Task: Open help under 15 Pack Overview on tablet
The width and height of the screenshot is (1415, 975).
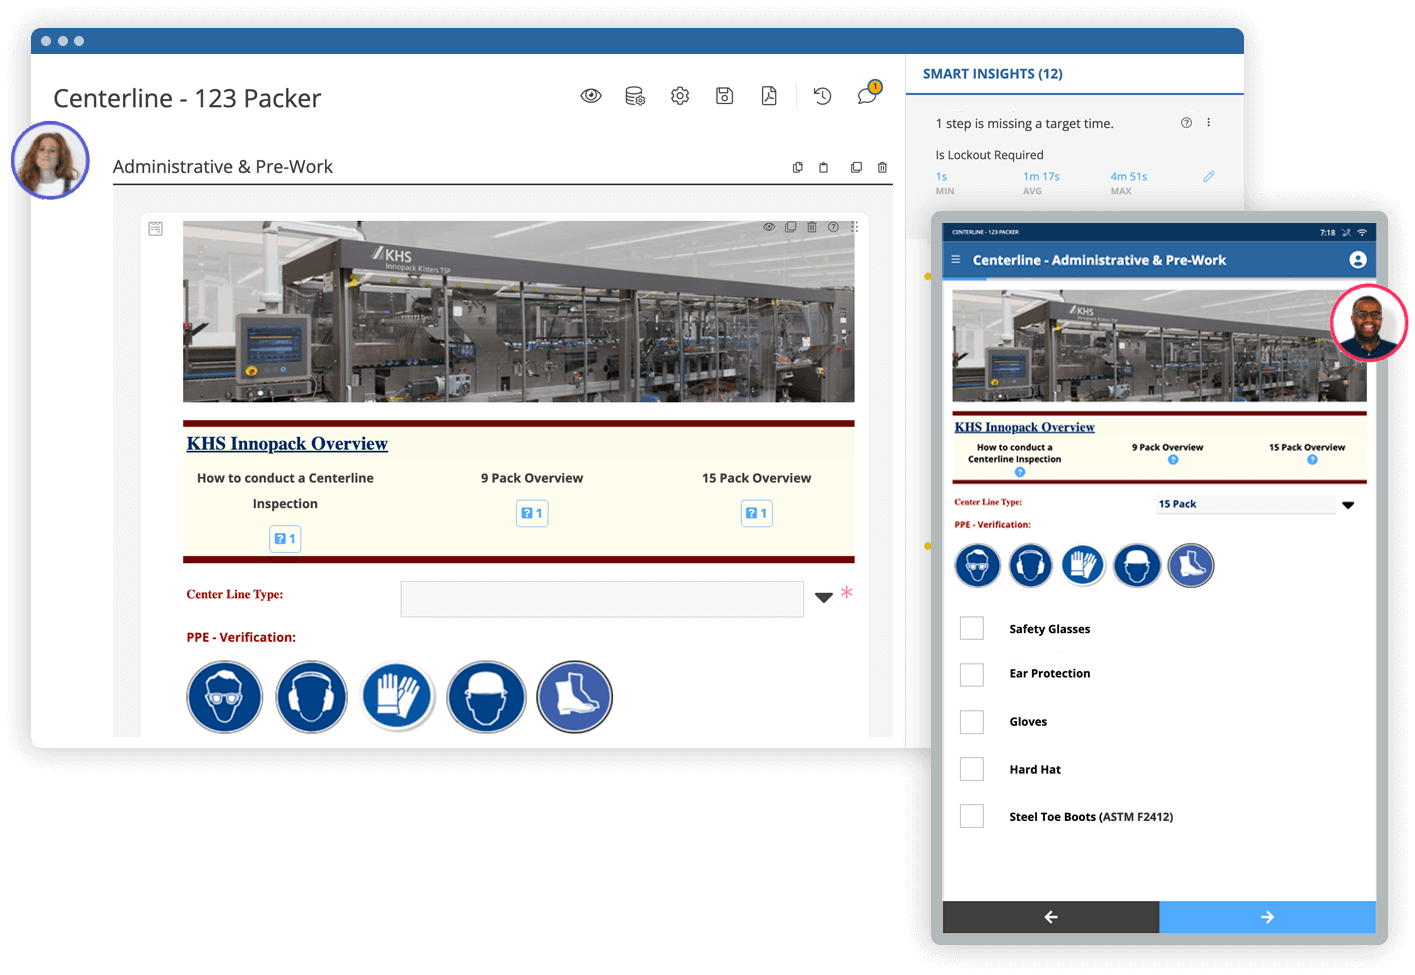Action: (x=1312, y=460)
